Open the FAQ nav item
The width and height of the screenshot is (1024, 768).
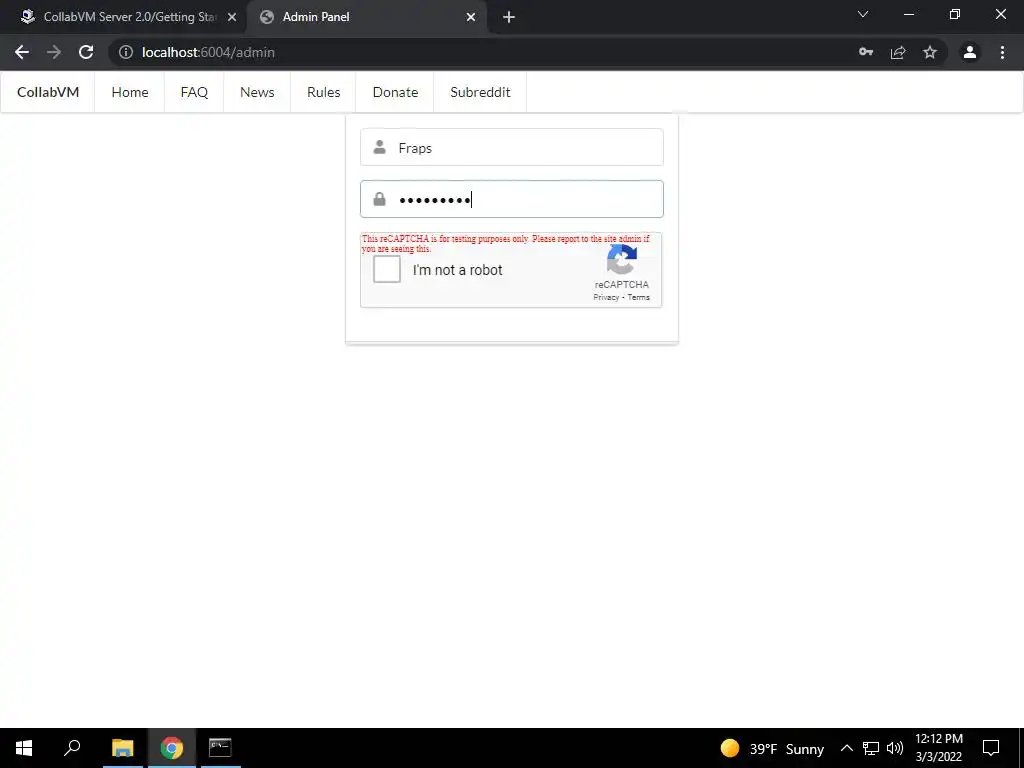coord(194,92)
